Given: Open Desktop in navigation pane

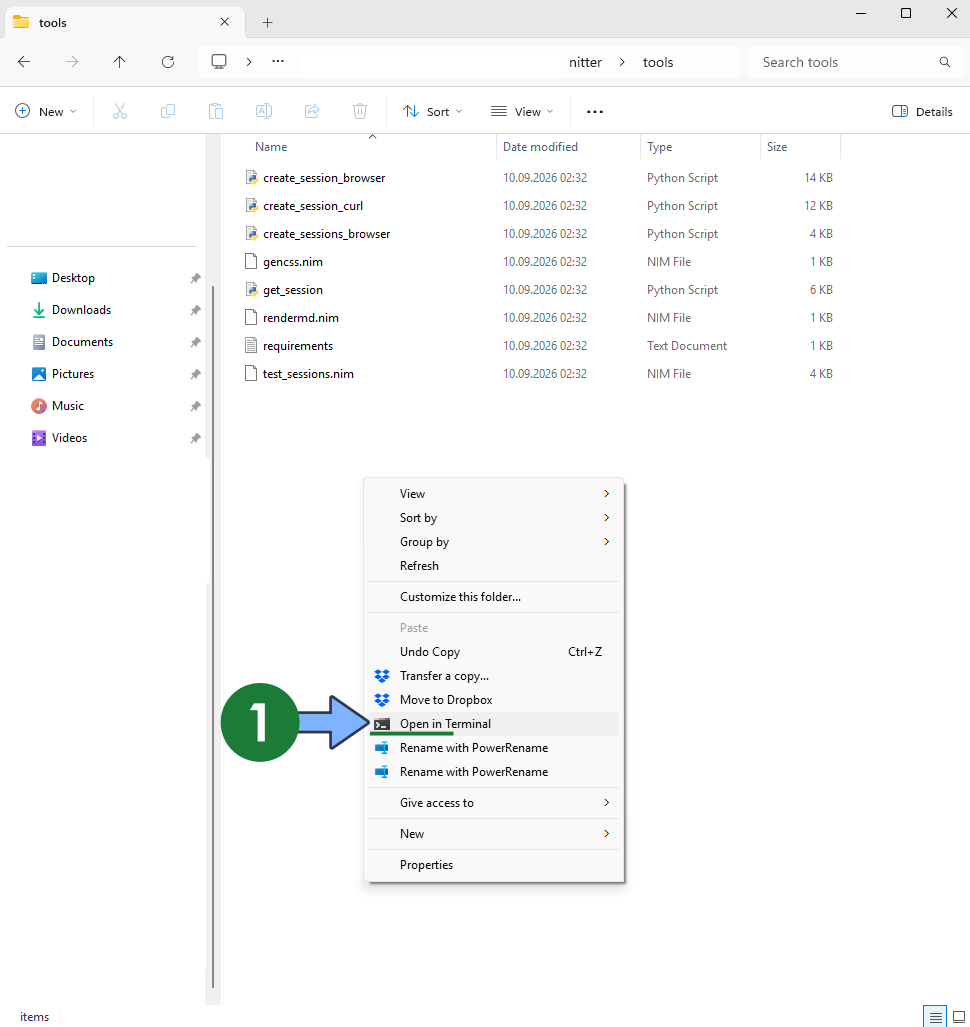Looking at the screenshot, I should click(x=73, y=278).
